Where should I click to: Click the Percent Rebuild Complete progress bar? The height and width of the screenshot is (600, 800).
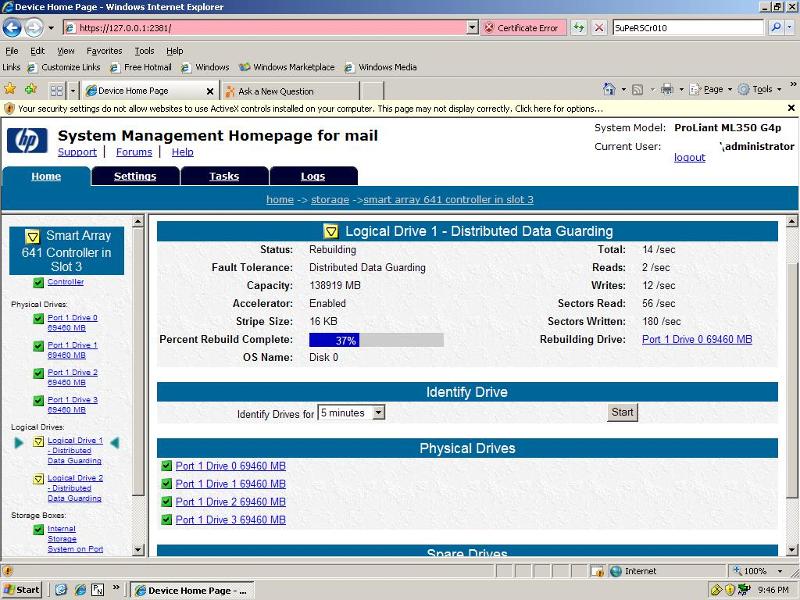[x=377, y=340]
